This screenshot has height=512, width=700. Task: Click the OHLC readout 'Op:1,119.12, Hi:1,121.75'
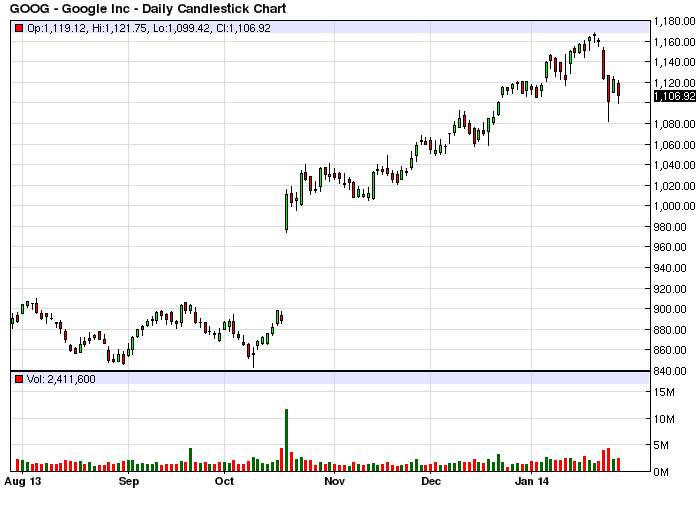click(x=87, y=28)
